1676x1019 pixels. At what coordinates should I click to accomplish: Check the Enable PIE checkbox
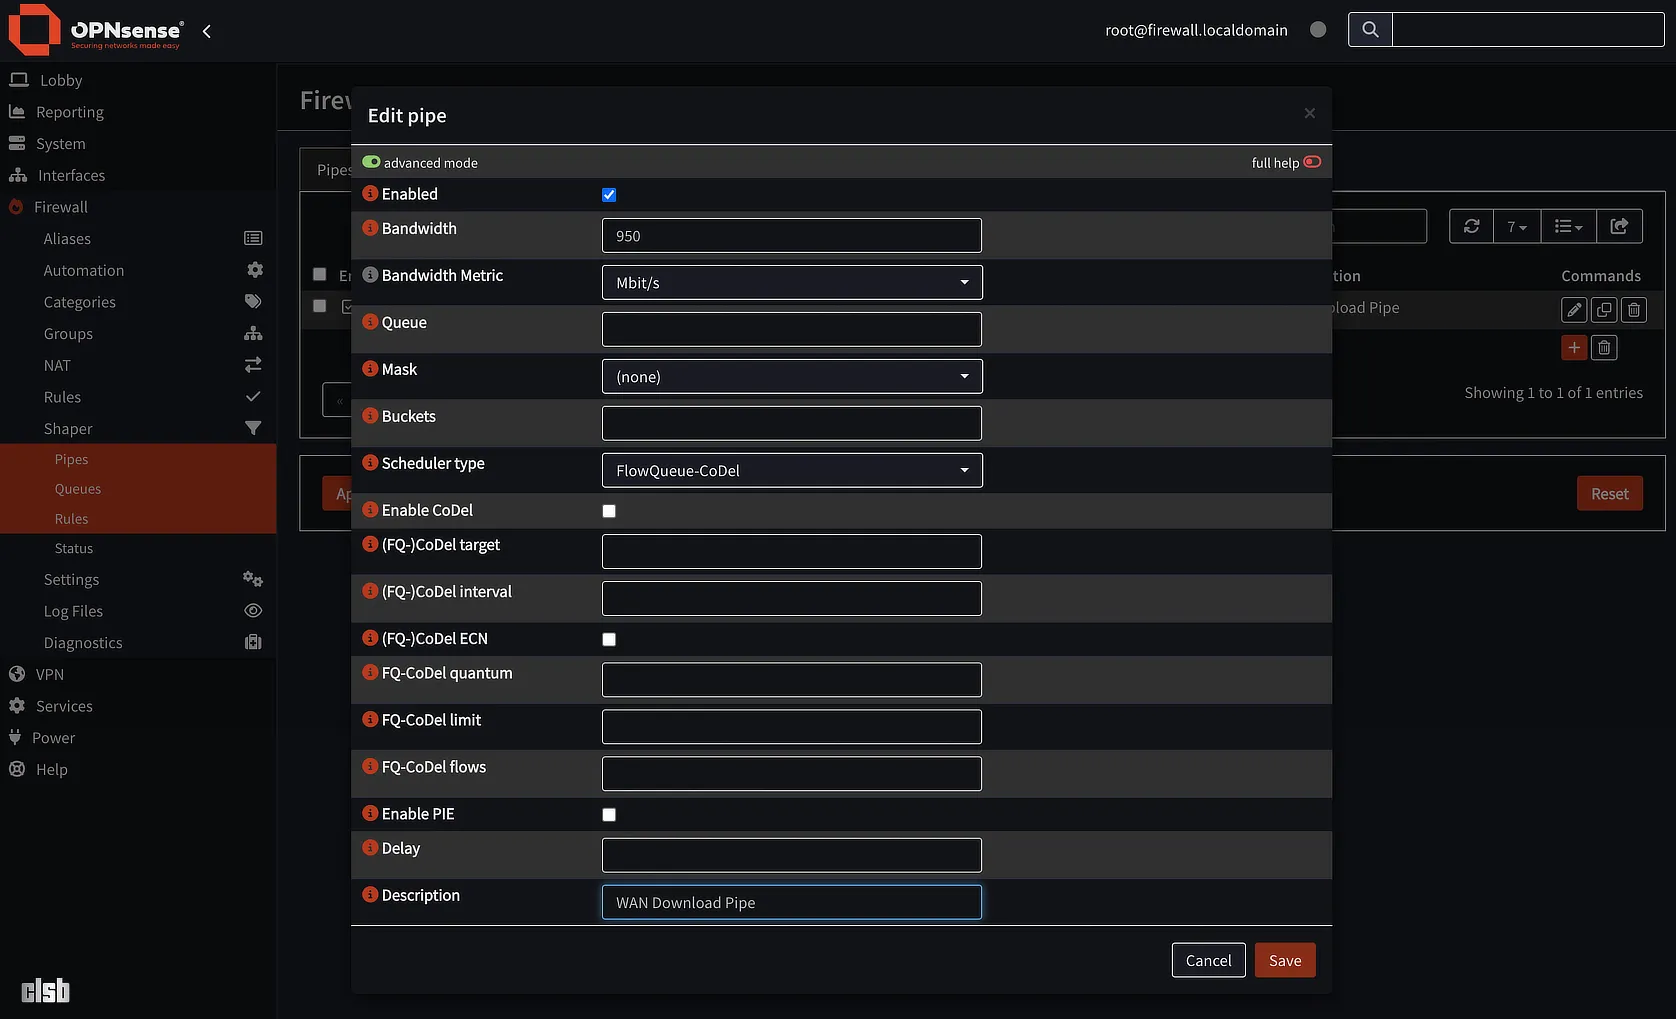609,815
